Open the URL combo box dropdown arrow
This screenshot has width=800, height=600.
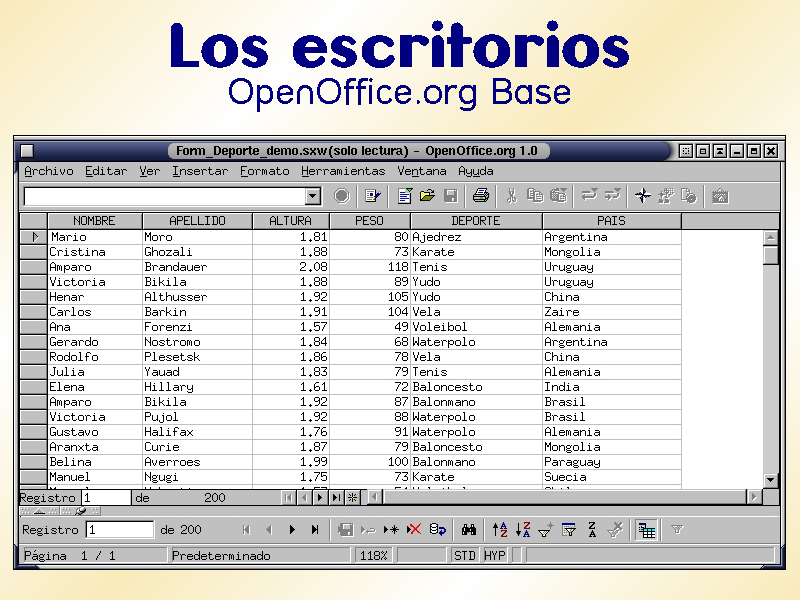pyautogui.click(x=313, y=196)
